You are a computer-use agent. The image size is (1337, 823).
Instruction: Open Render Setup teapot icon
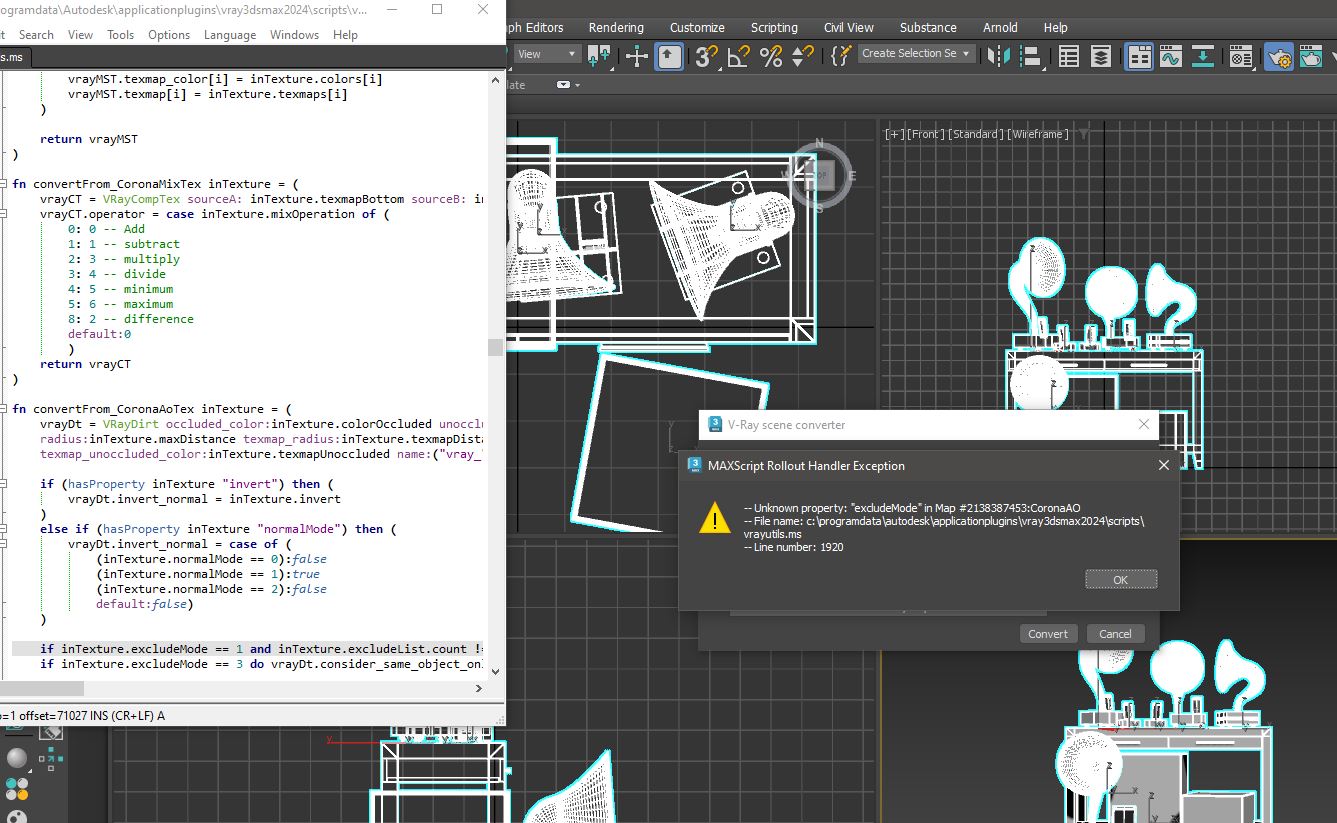(1278, 56)
